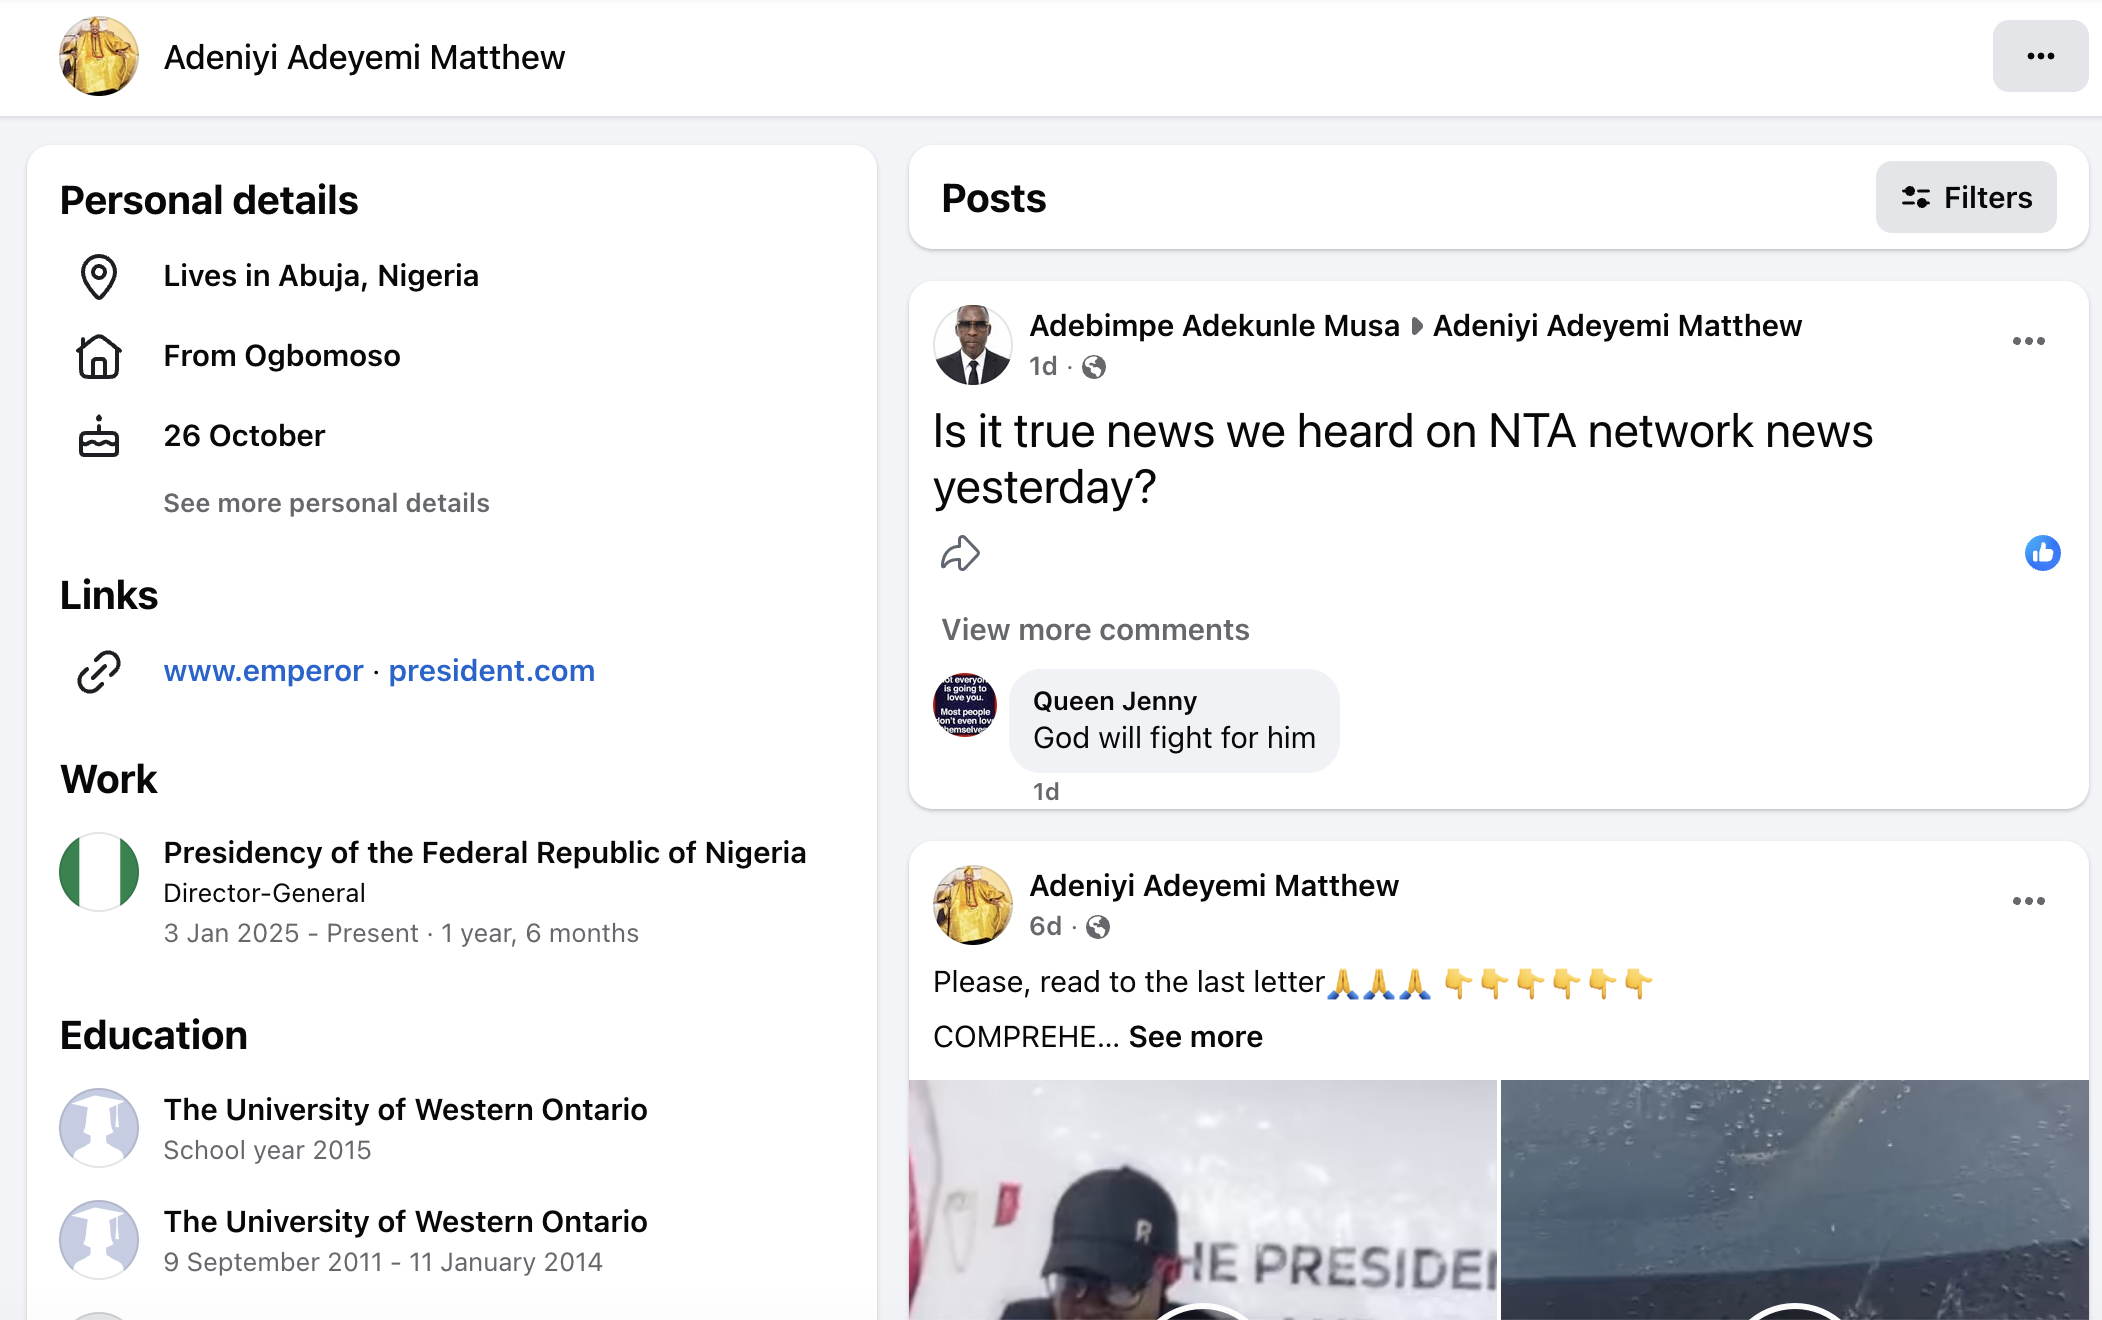The width and height of the screenshot is (2102, 1320).
Task: Expand See more personal details
Action: (326, 503)
